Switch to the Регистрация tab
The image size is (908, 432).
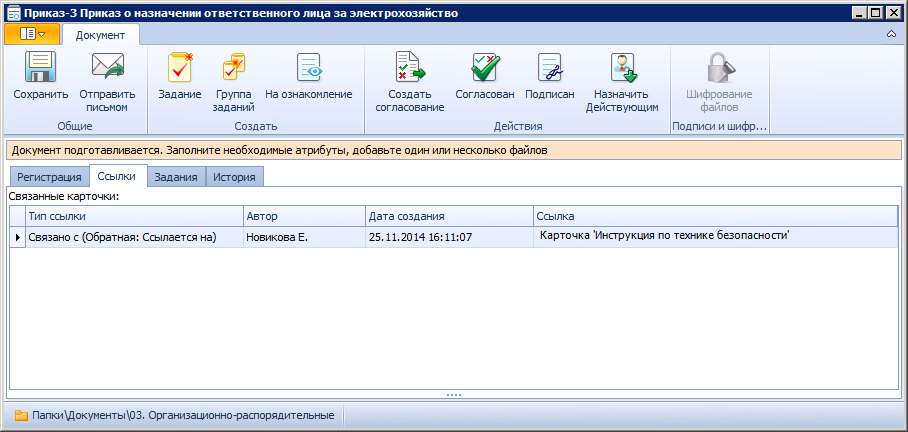(48, 177)
